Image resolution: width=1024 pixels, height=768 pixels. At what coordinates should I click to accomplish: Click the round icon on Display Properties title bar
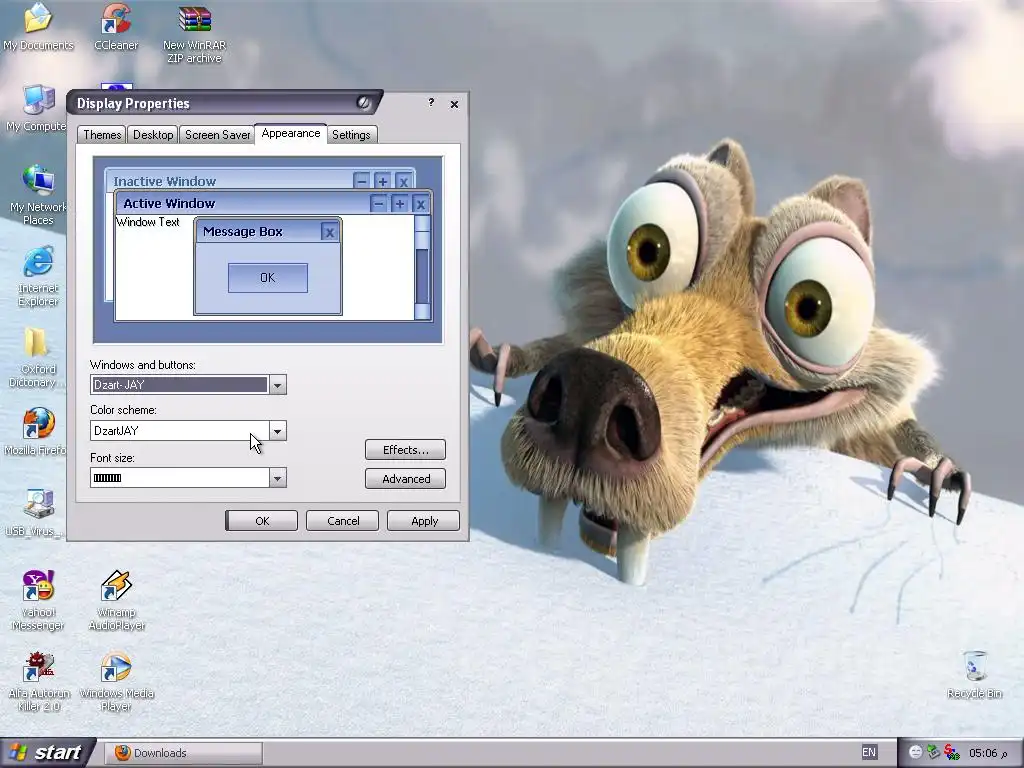click(363, 103)
